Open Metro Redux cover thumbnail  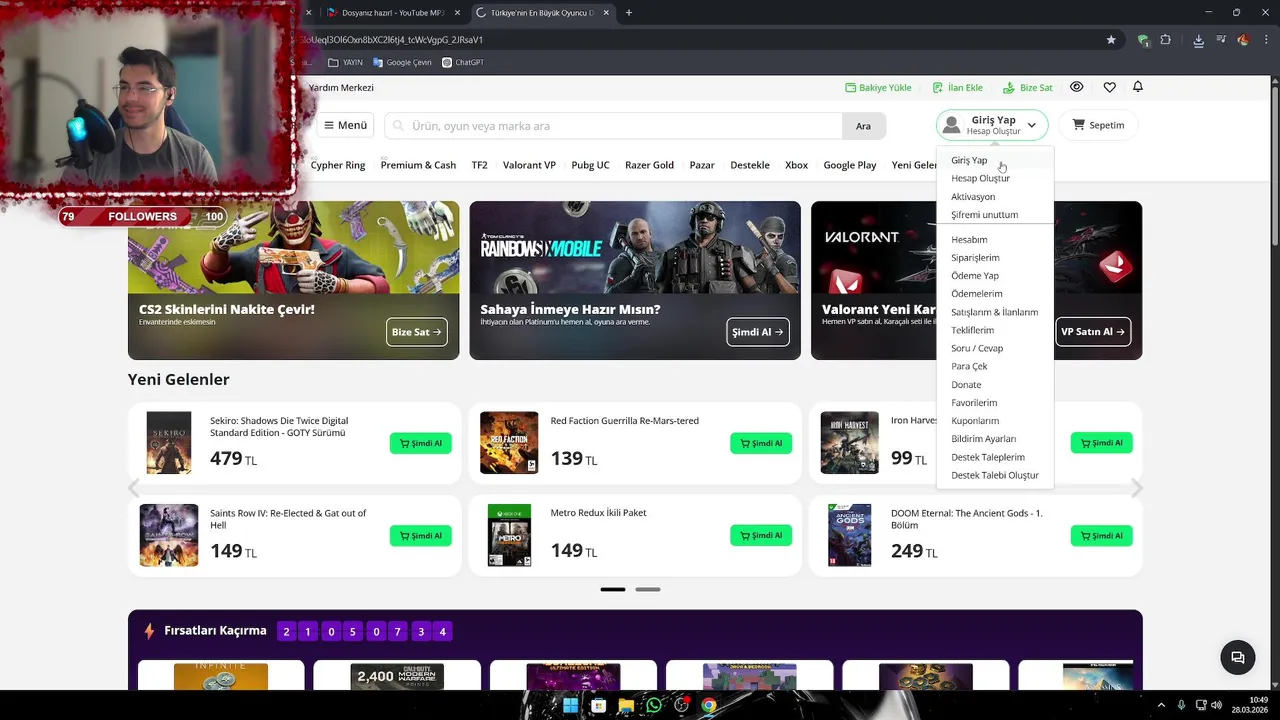click(509, 535)
